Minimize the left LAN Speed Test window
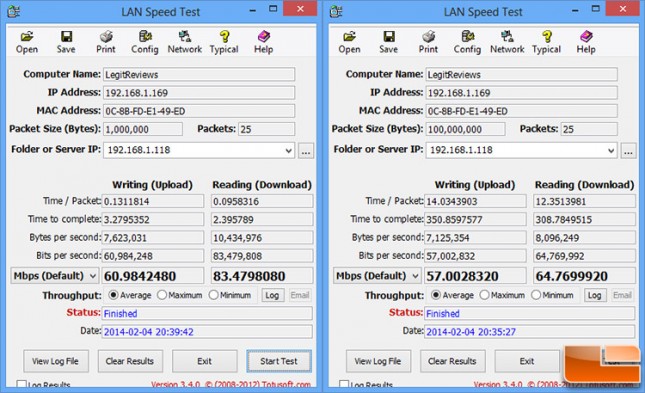This screenshot has width=645, height=393. point(253,10)
